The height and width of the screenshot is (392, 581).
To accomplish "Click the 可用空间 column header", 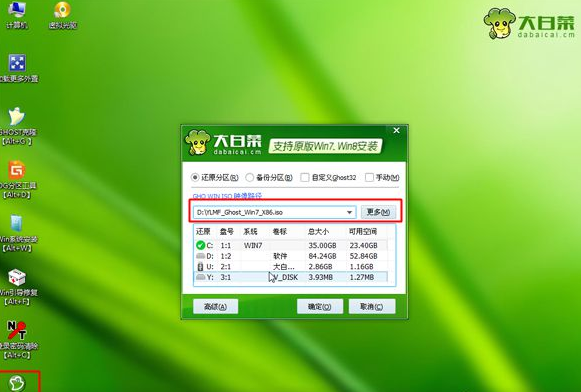I will pyautogui.click(x=363, y=232).
